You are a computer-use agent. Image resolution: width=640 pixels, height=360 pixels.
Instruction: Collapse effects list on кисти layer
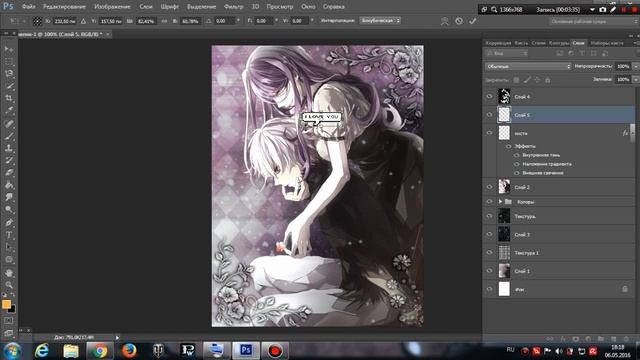pyautogui.click(x=633, y=133)
